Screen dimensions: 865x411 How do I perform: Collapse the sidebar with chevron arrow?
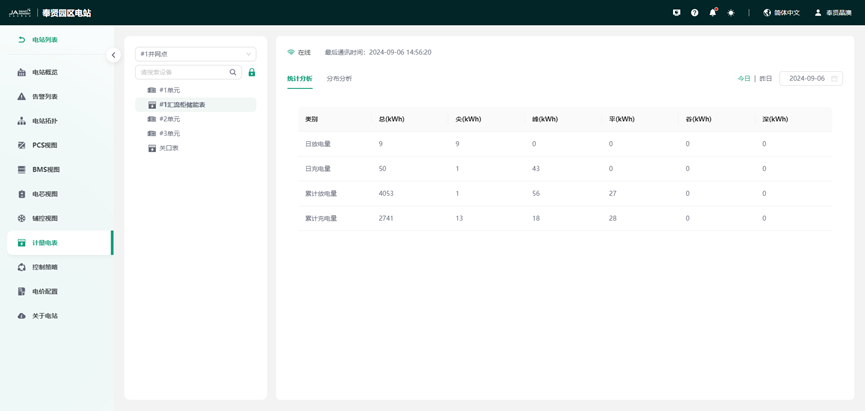[x=113, y=55]
